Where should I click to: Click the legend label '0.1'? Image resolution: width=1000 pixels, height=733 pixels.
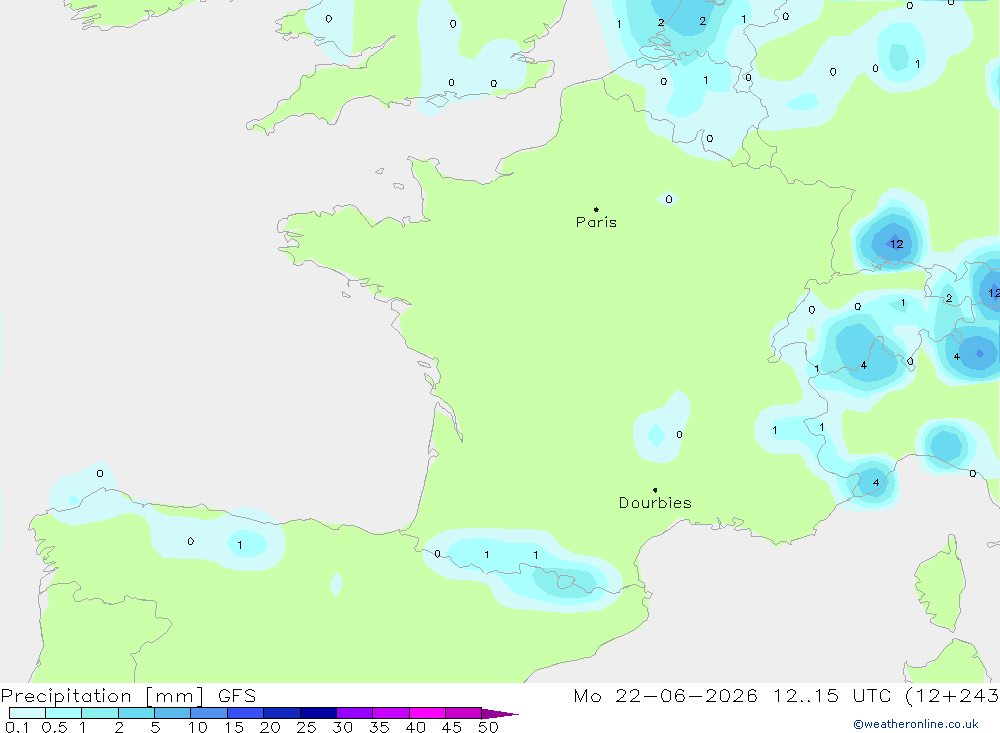click(17, 727)
